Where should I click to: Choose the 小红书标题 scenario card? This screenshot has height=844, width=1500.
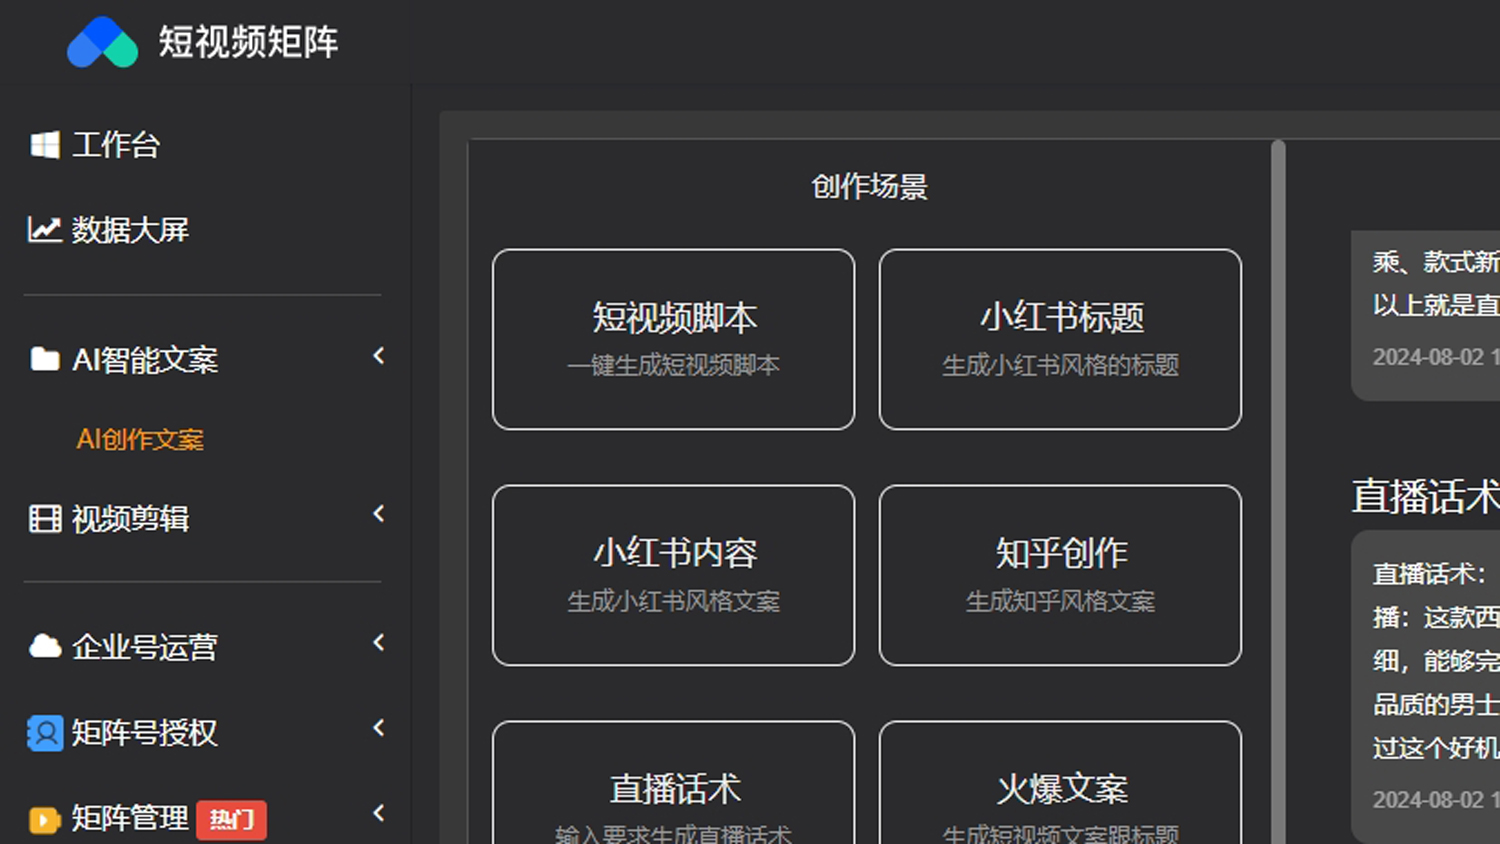tap(1060, 340)
